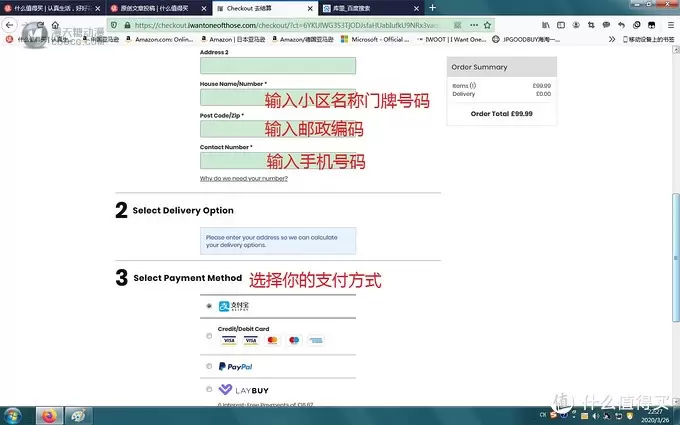
Task: Click the 'Order Total £99.99' text
Action: click(501, 114)
